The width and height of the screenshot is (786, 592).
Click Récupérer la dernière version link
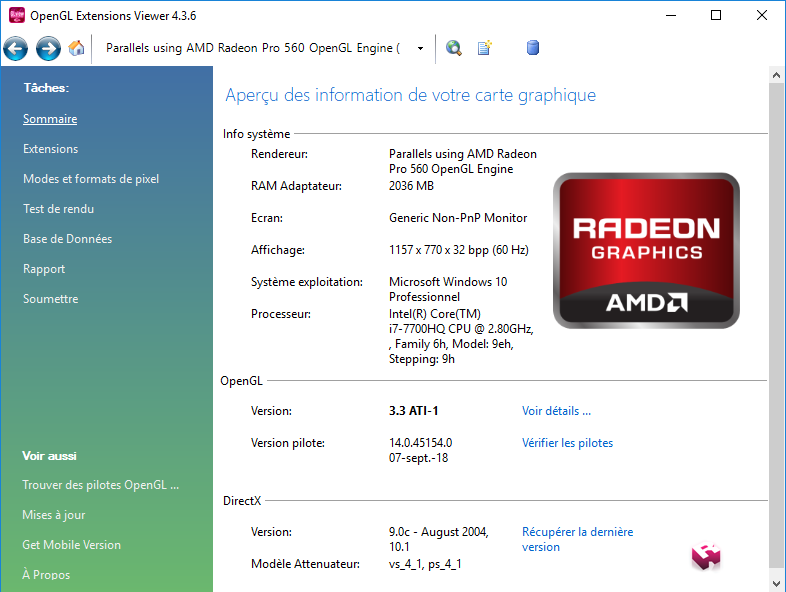point(577,539)
